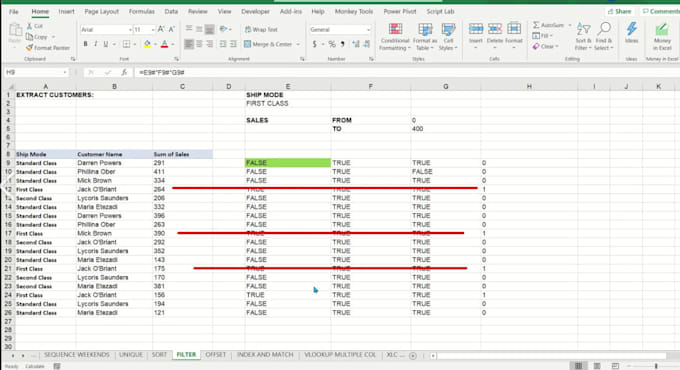This screenshot has height=370, width=680.
Task: Select the Format Painter brush
Action: tap(48, 48)
